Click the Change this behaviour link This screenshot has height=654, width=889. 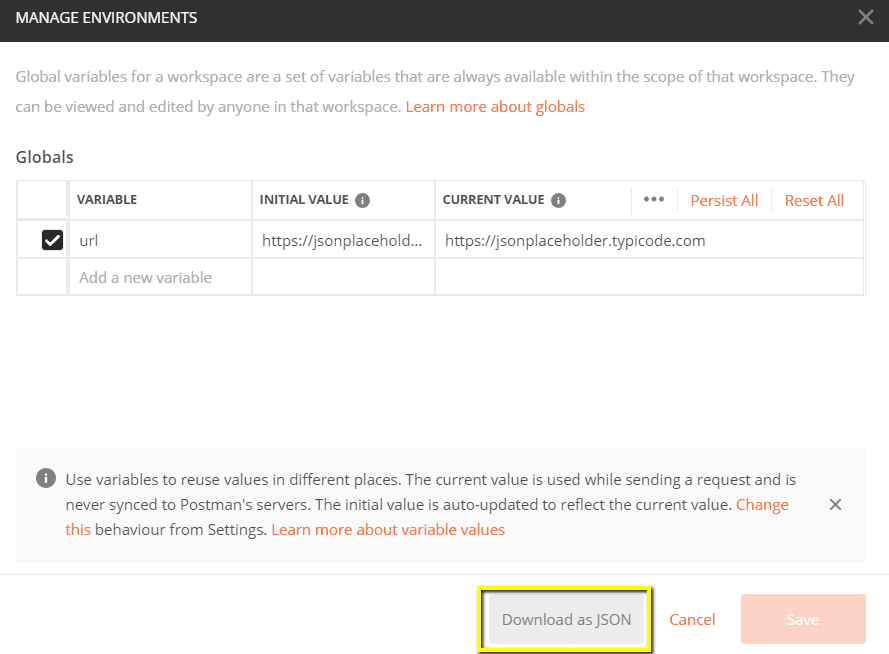click(762, 504)
